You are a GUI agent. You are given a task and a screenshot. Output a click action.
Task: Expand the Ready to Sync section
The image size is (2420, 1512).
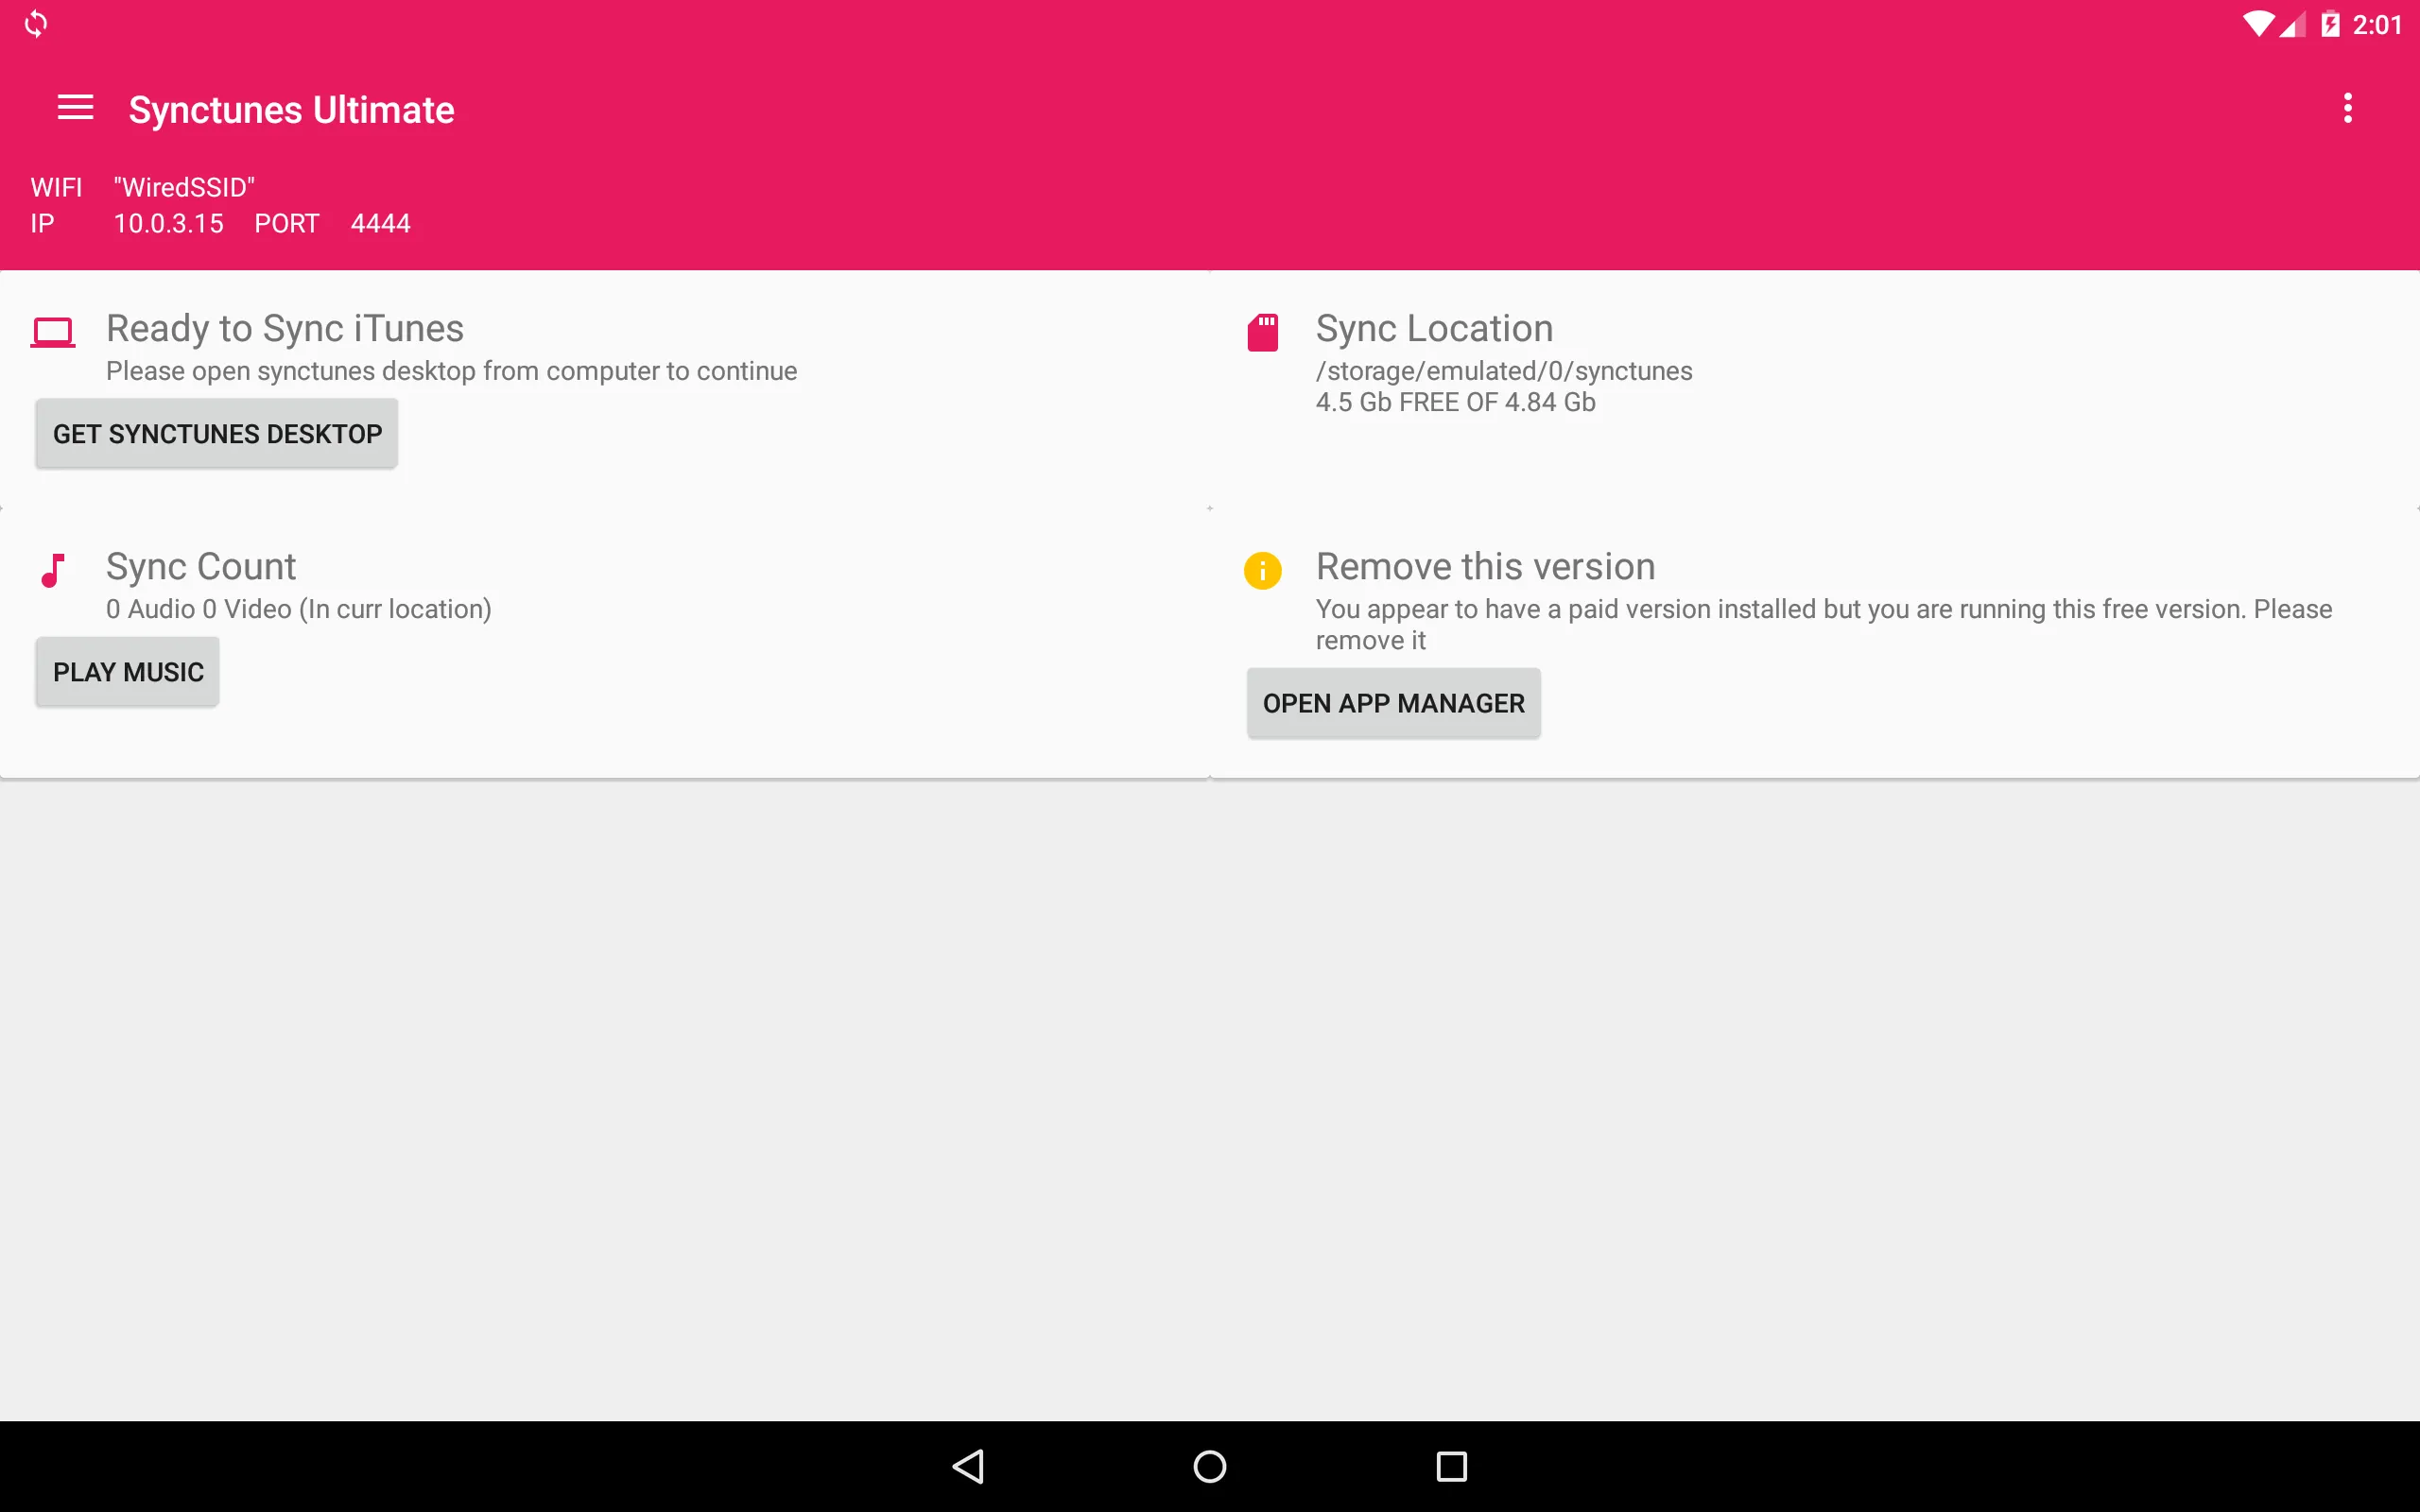click(x=285, y=328)
